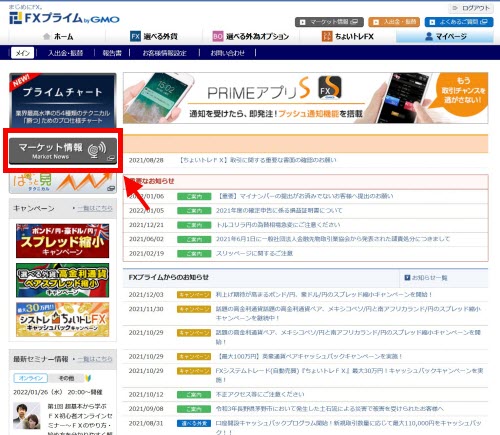Open the 2021年6月1日 notice link
The image size is (500, 435).
coord(333,239)
